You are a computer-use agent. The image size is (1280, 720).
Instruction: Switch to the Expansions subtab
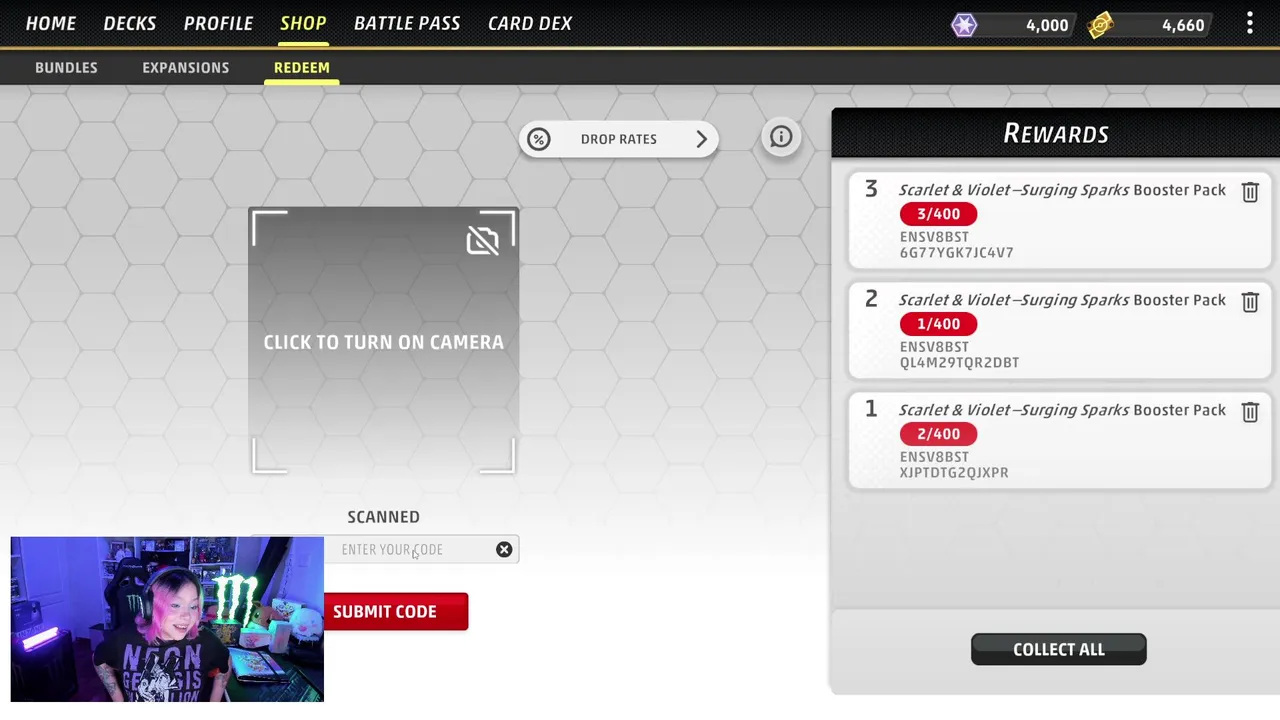click(x=185, y=67)
